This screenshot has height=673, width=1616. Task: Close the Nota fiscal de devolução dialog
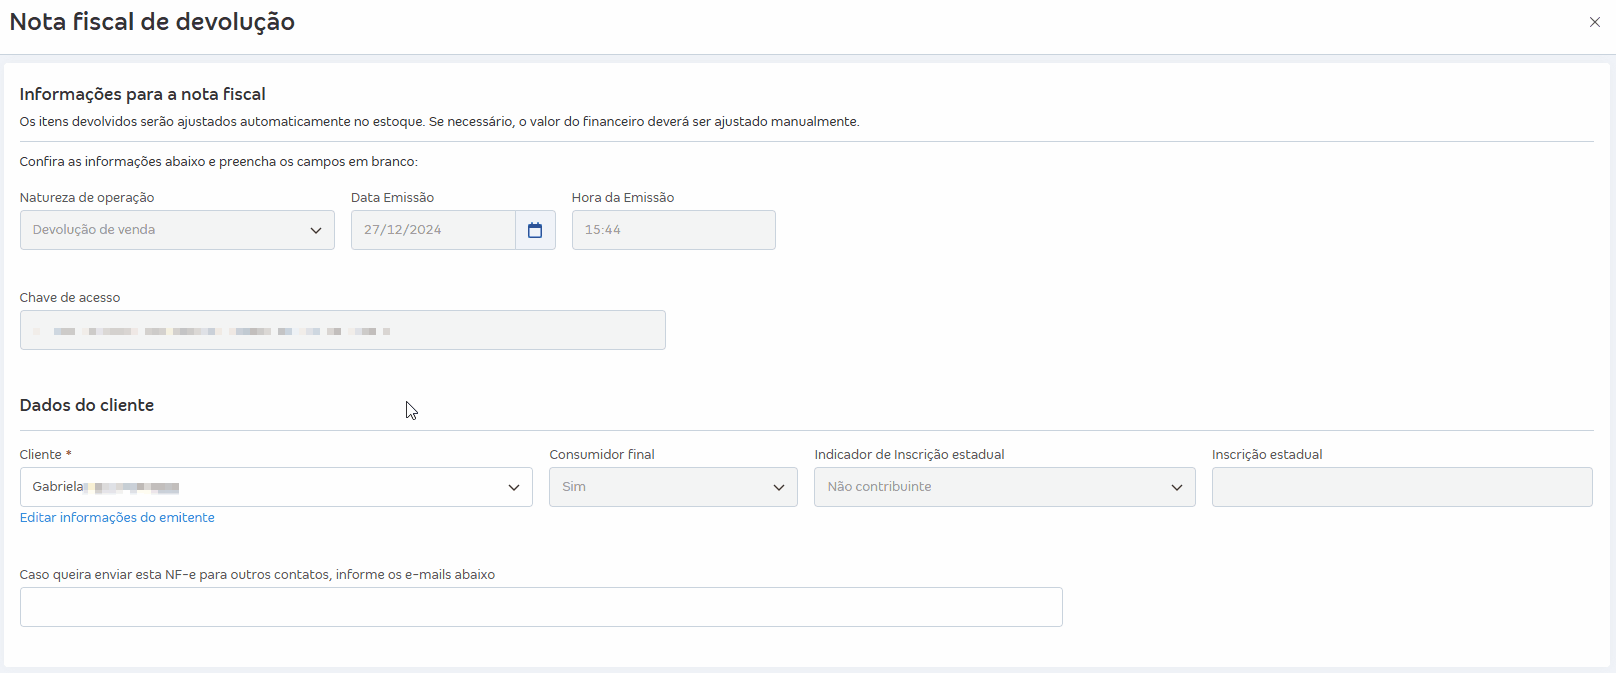point(1594,22)
